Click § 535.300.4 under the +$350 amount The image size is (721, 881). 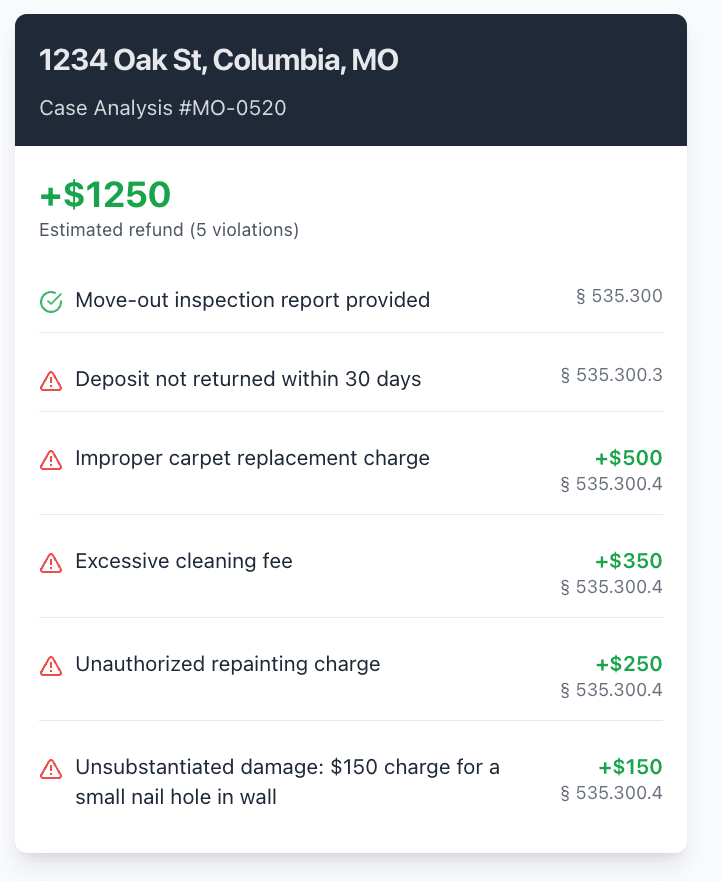click(x=611, y=587)
